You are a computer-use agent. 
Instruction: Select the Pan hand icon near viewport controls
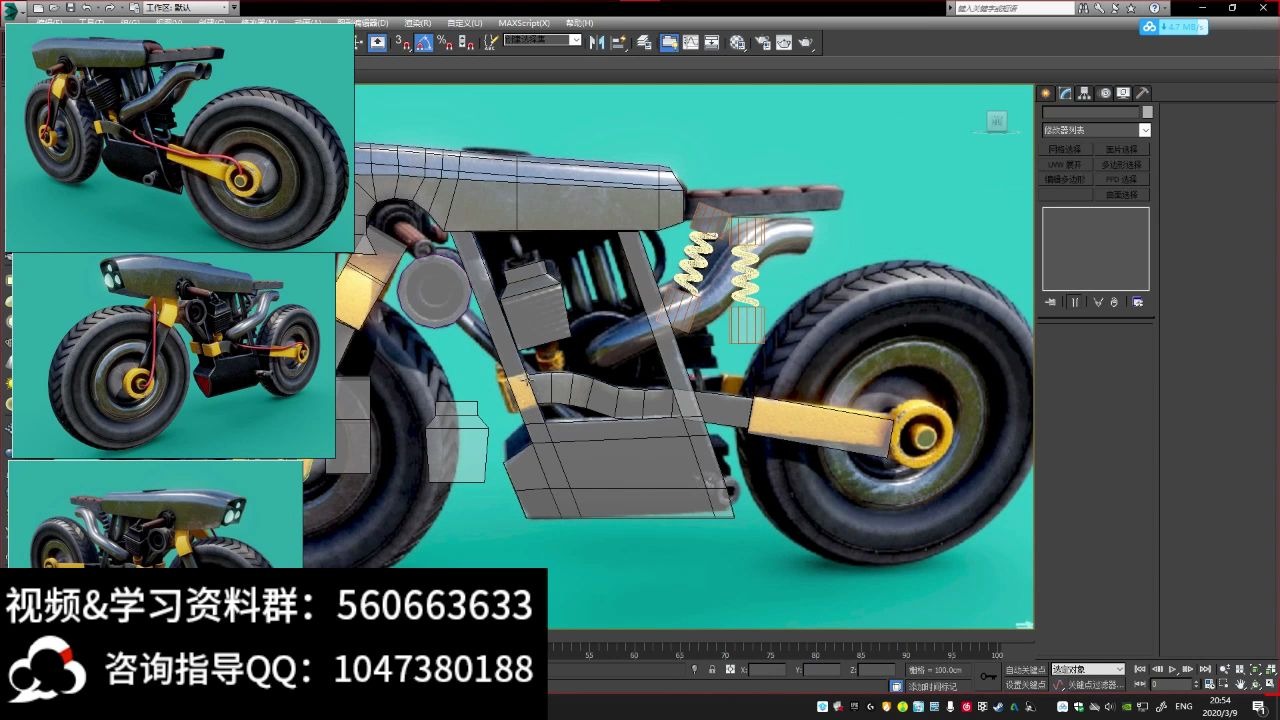coord(1240,685)
